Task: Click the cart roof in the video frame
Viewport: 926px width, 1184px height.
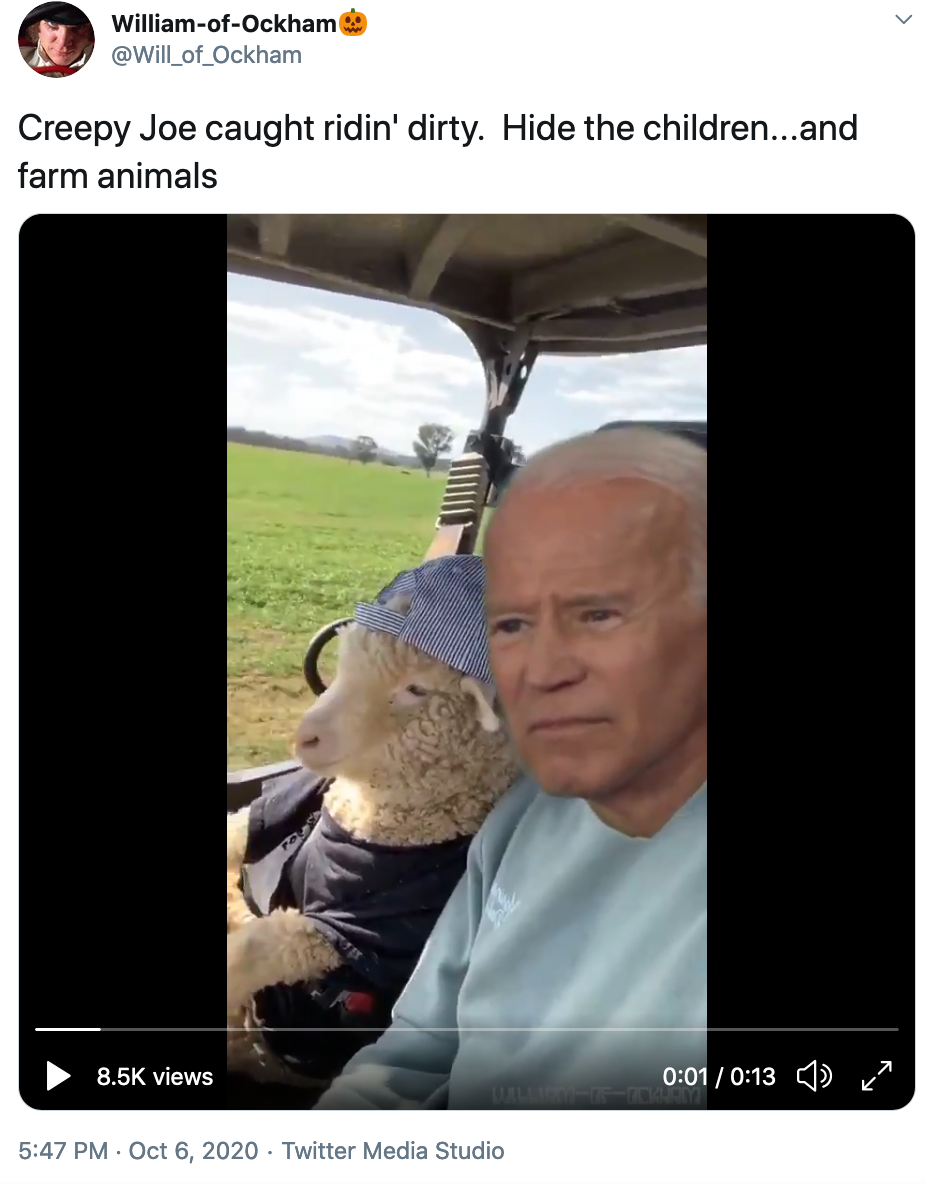Action: click(x=467, y=272)
